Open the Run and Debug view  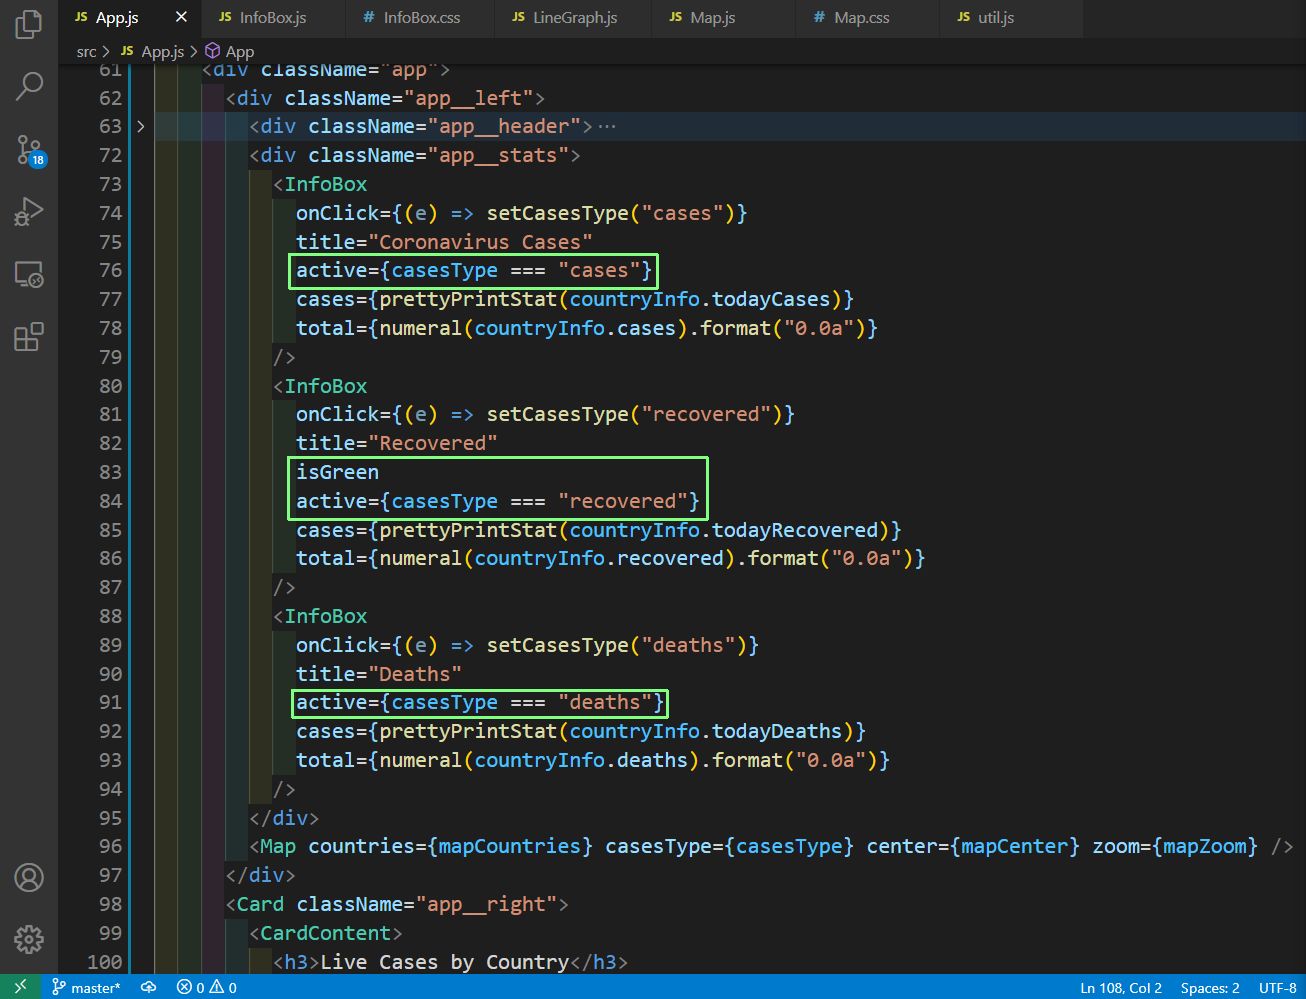pos(29,211)
